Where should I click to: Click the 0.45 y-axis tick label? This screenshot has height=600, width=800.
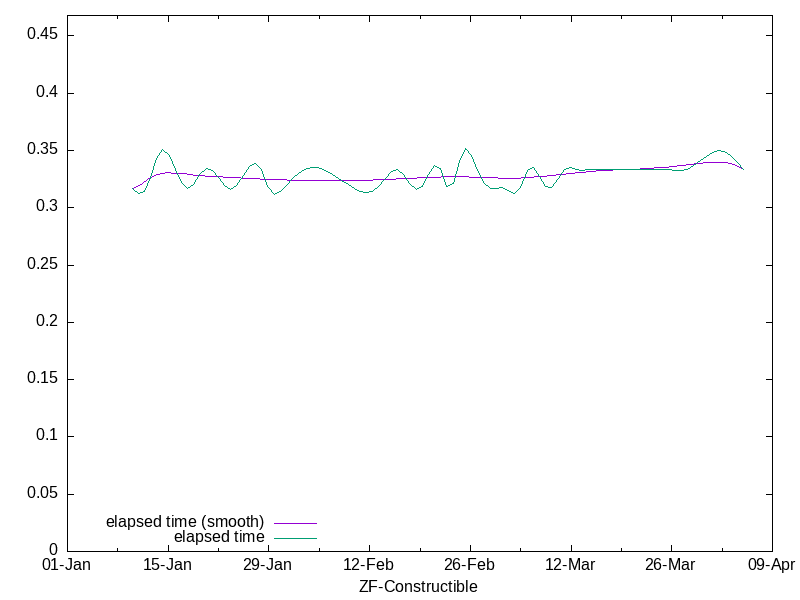tap(40, 35)
